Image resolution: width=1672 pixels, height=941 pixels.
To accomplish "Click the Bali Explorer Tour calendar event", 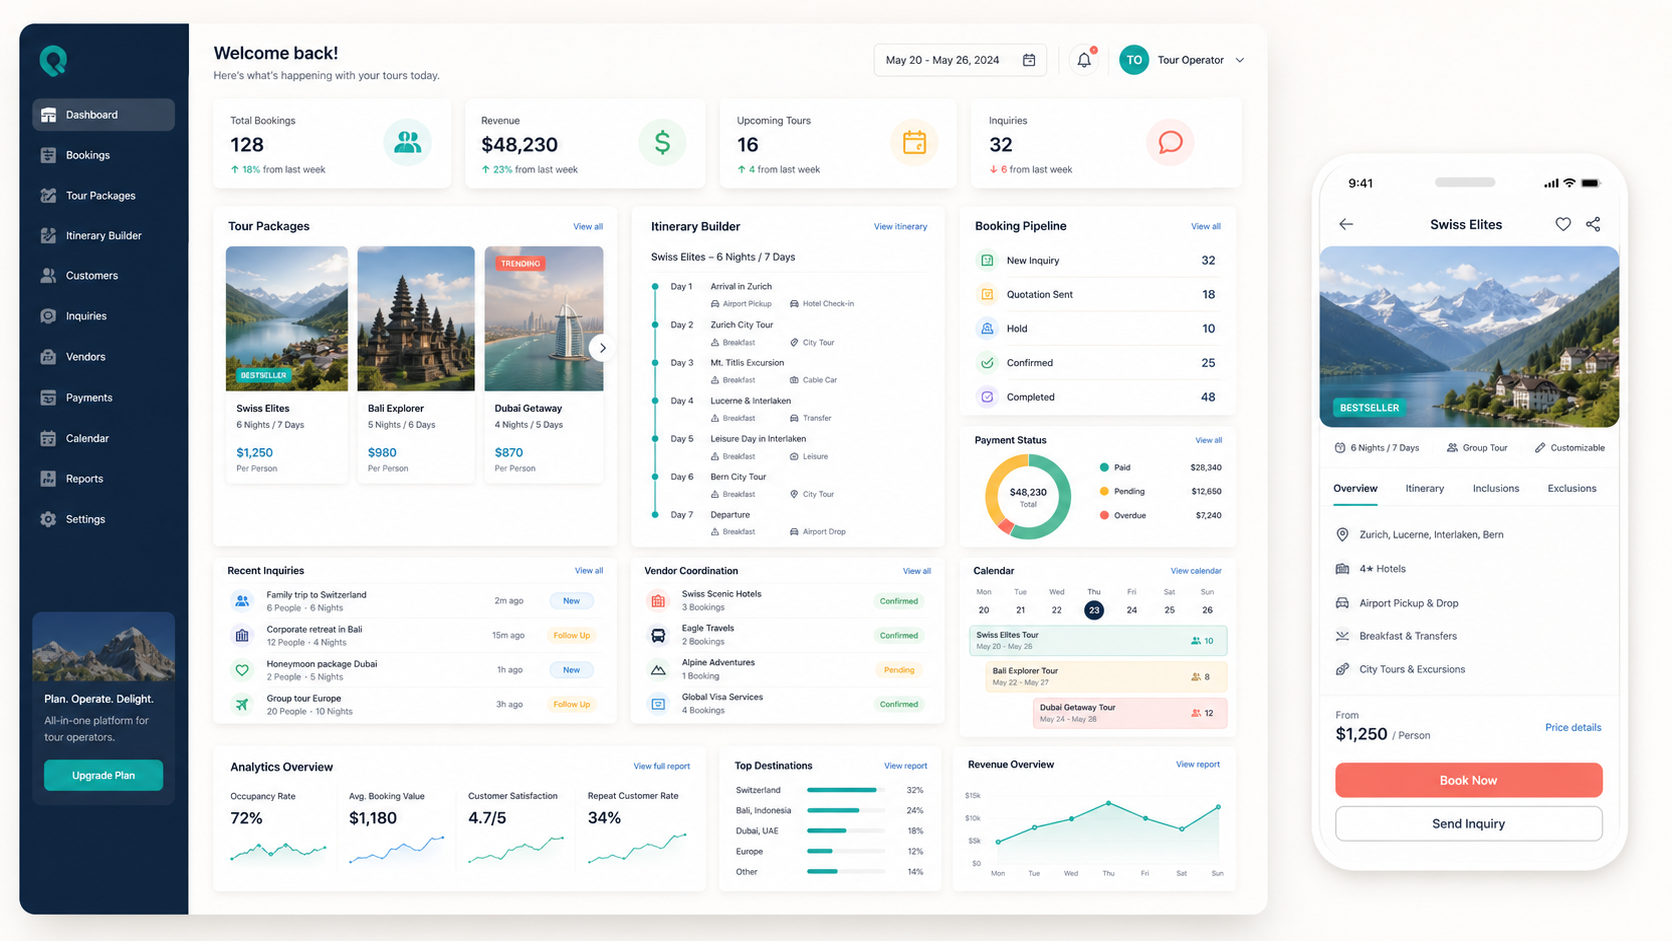I will (x=1106, y=677).
